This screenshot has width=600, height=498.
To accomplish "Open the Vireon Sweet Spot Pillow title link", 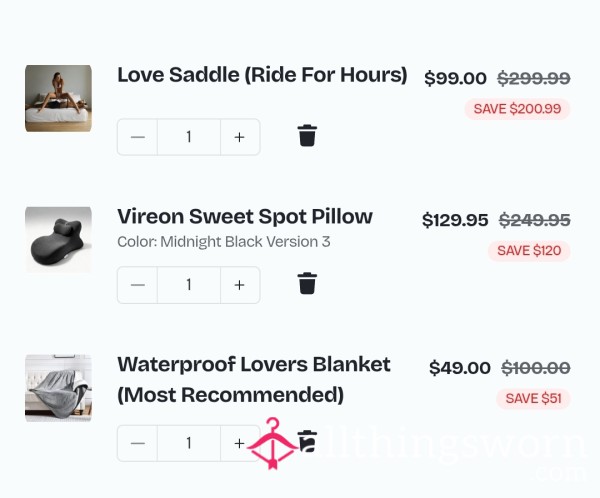I will [245, 216].
